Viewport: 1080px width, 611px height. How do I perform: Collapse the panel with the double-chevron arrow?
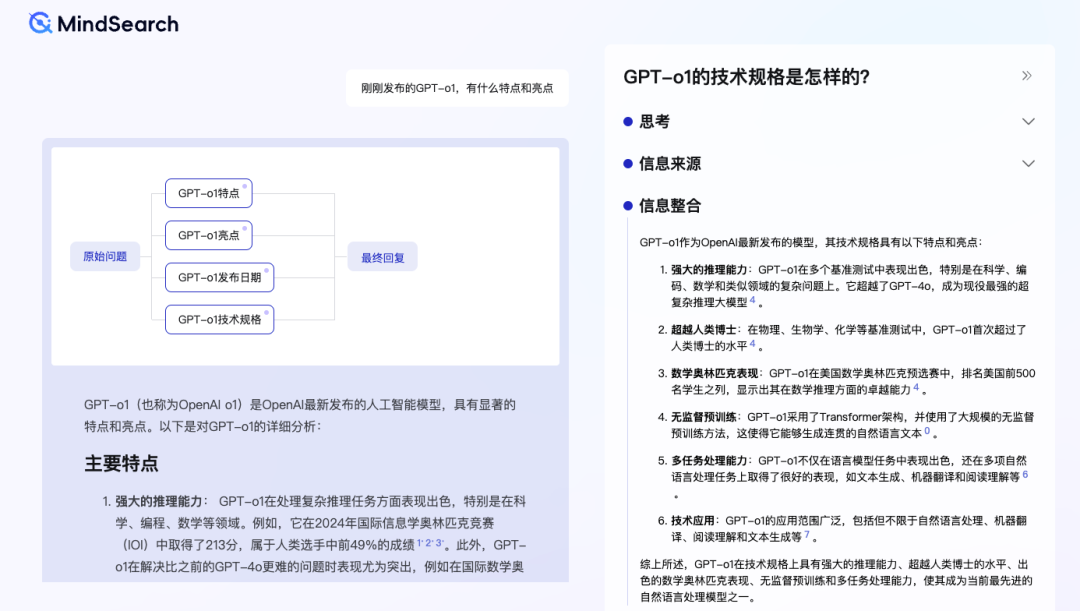click(x=1027, y=75)
